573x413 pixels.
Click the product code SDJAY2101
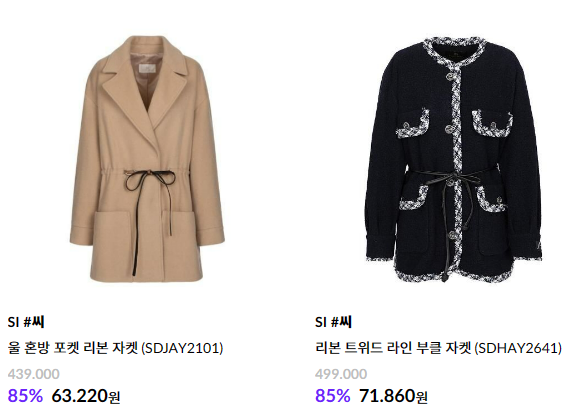click(x=182, y=348)
